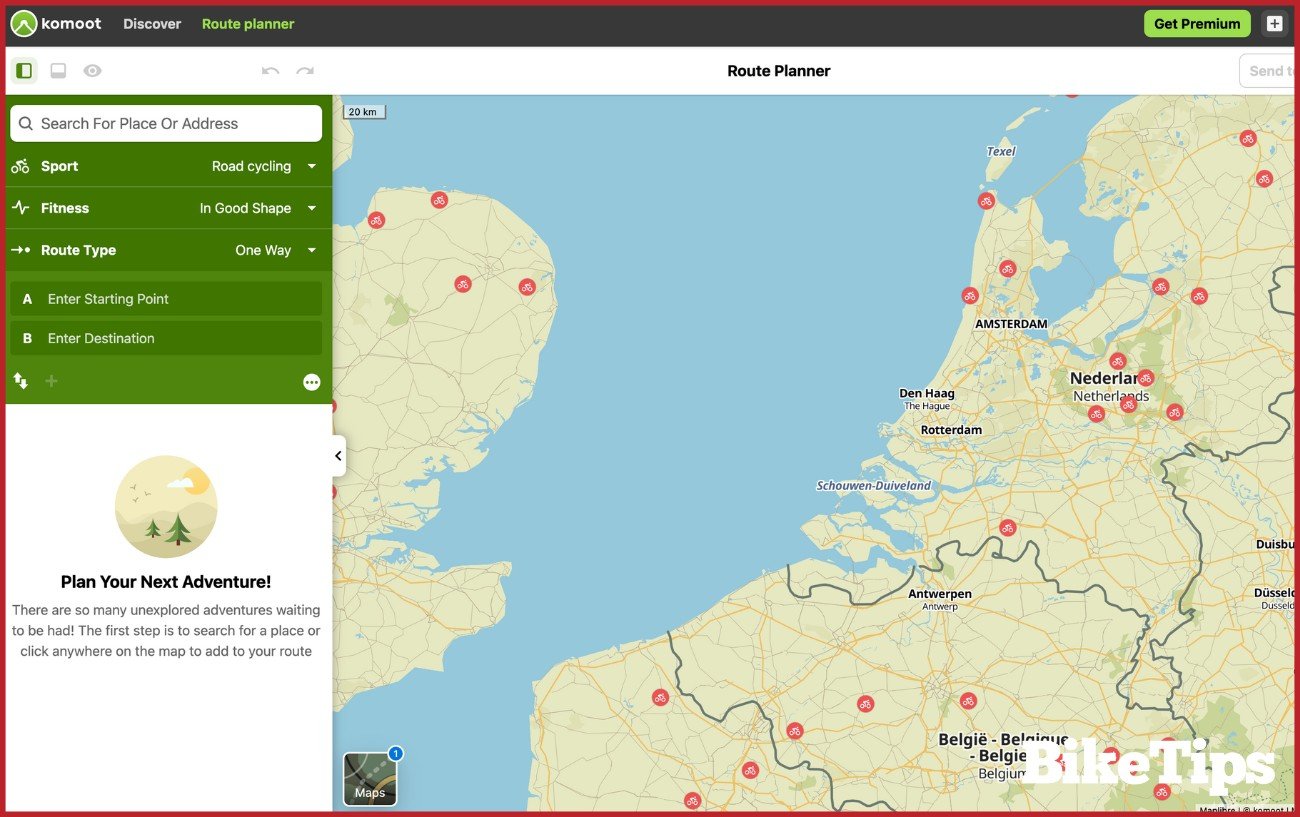Click the search magnifier icon
The height and width of the screenshot is (817, 1300).
point(26,124)
